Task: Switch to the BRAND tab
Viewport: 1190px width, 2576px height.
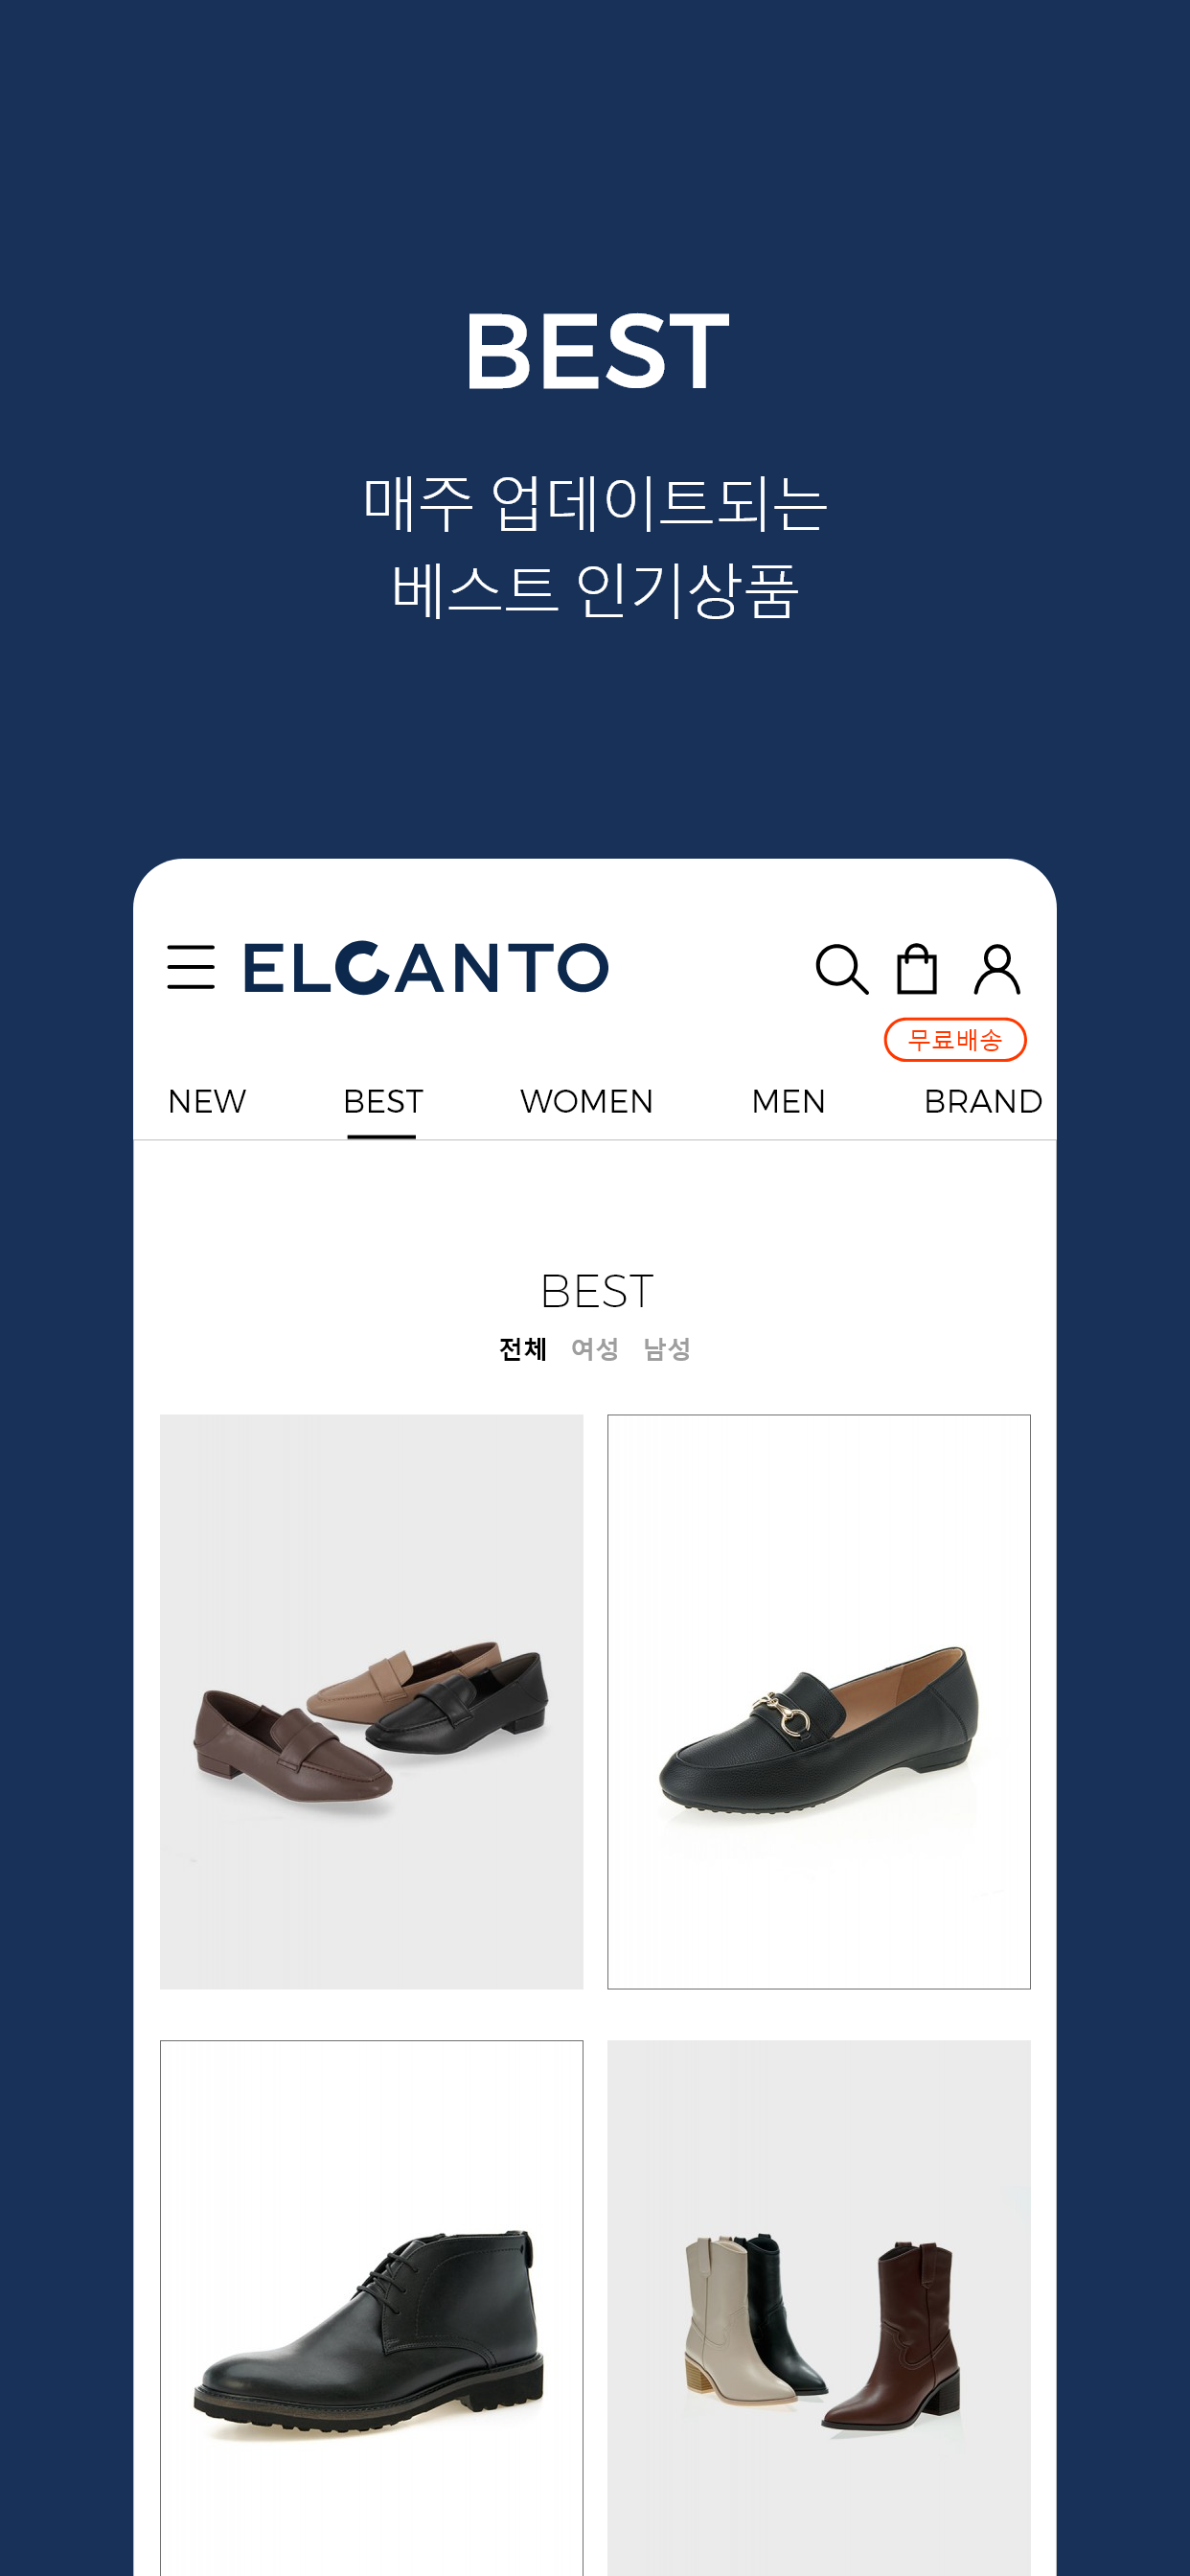Action: (x=983, y=1101)
